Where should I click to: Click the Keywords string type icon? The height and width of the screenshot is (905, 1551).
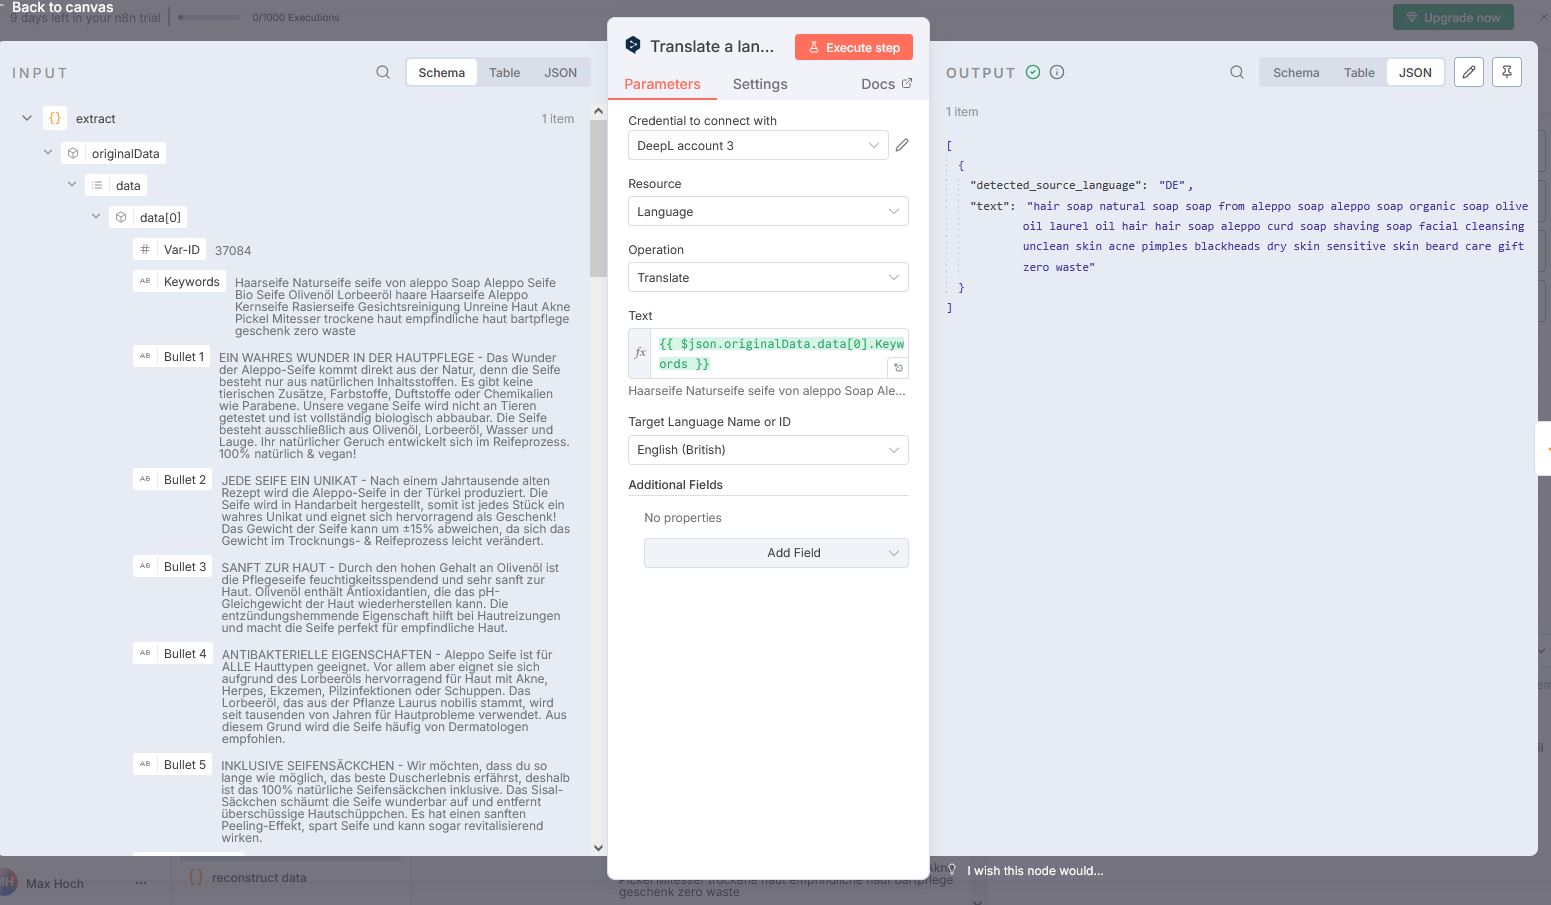145,281
